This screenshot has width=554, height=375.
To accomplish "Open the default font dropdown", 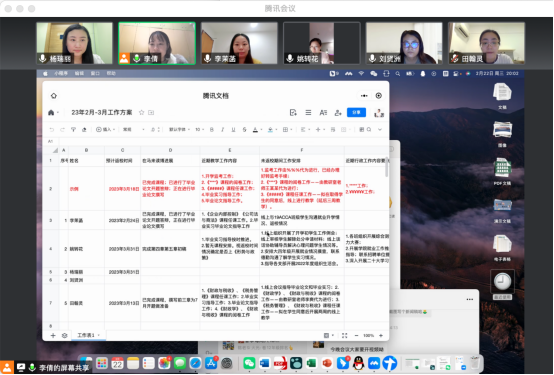I will (179, 130).
